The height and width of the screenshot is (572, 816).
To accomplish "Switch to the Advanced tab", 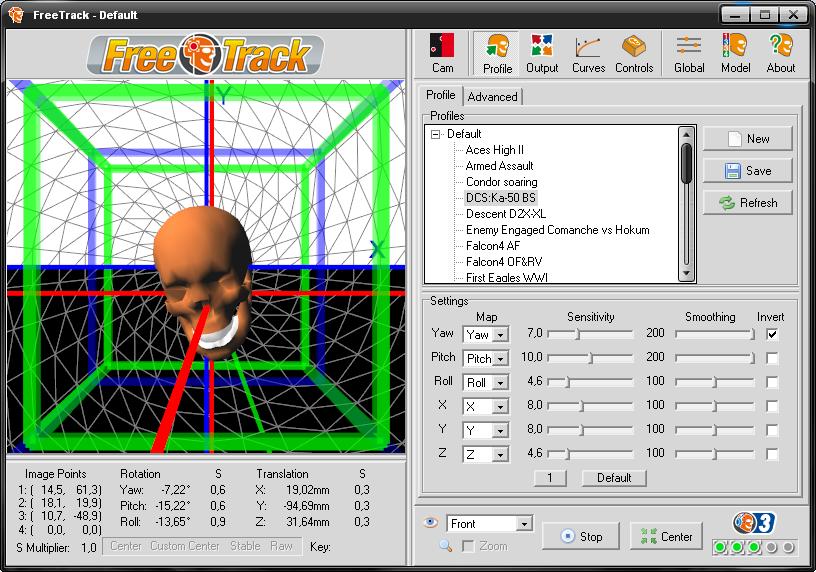I will 492,97.
